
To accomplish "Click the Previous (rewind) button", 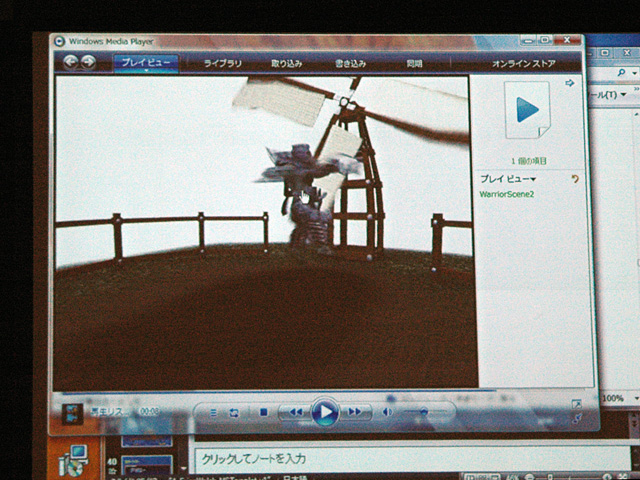I will (x=294, y=412).
